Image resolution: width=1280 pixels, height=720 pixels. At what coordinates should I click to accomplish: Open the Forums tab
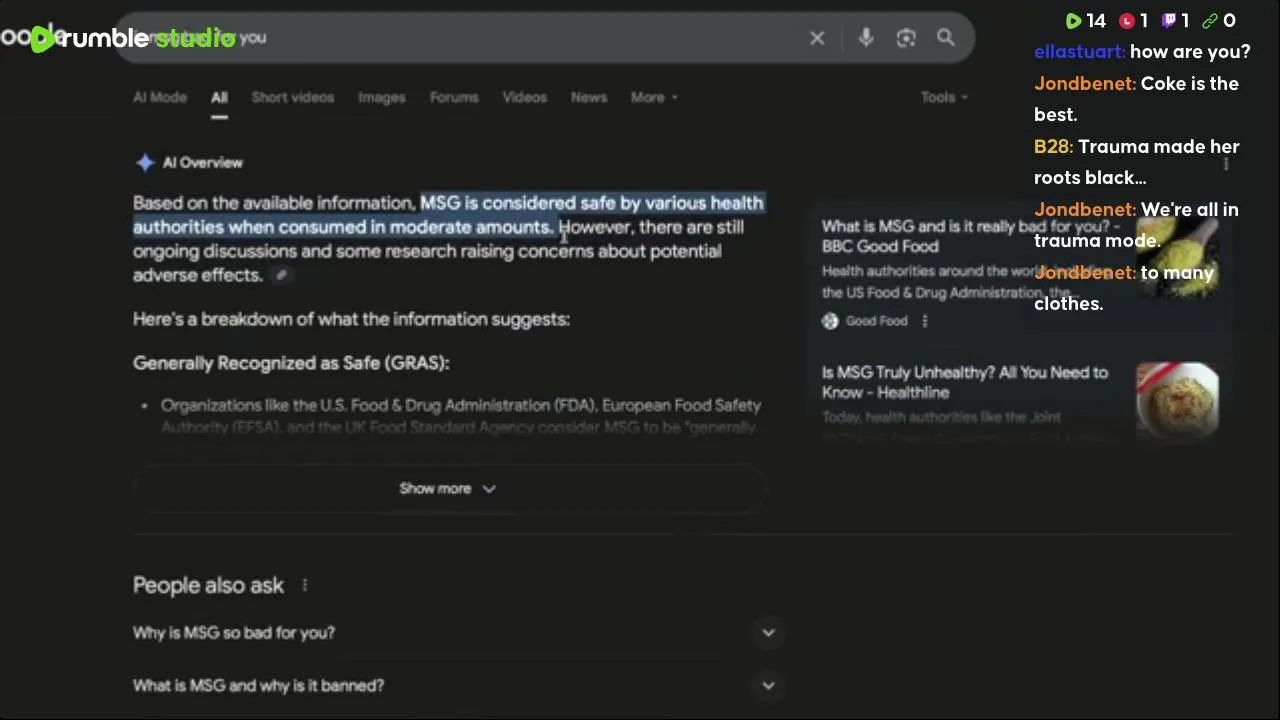tap(454, 97)
